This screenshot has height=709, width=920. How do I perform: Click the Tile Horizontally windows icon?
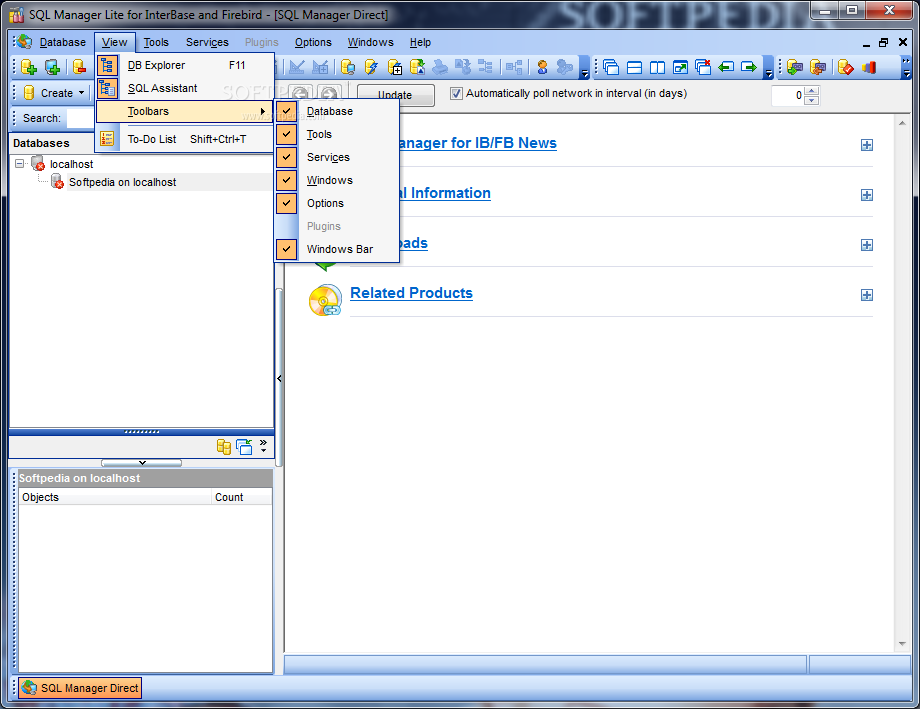coord(634,67)
